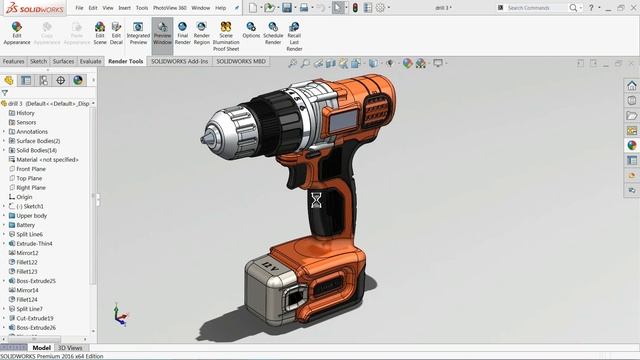Expand Extrude-Thin4 feature
Viewport: 640px width, 360px height.
tap(4, 244)
